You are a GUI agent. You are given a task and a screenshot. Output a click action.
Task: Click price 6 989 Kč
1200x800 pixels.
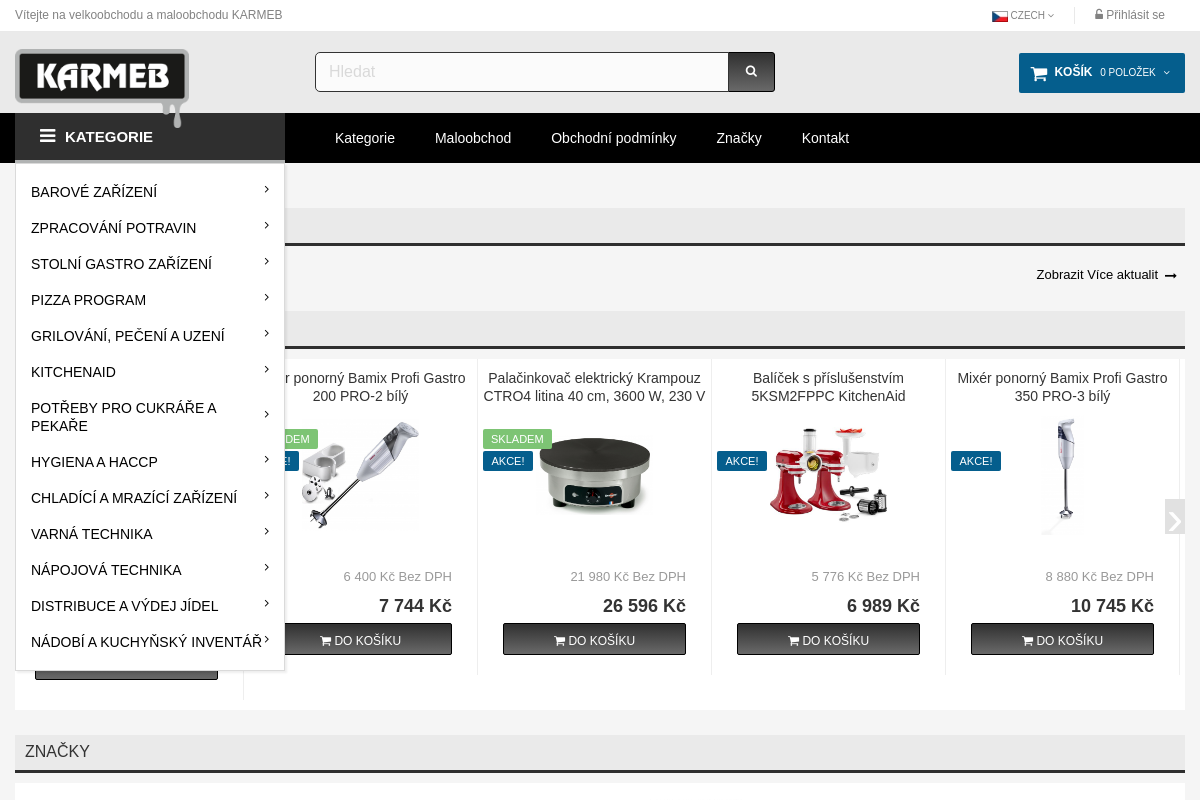click(883, 606)
